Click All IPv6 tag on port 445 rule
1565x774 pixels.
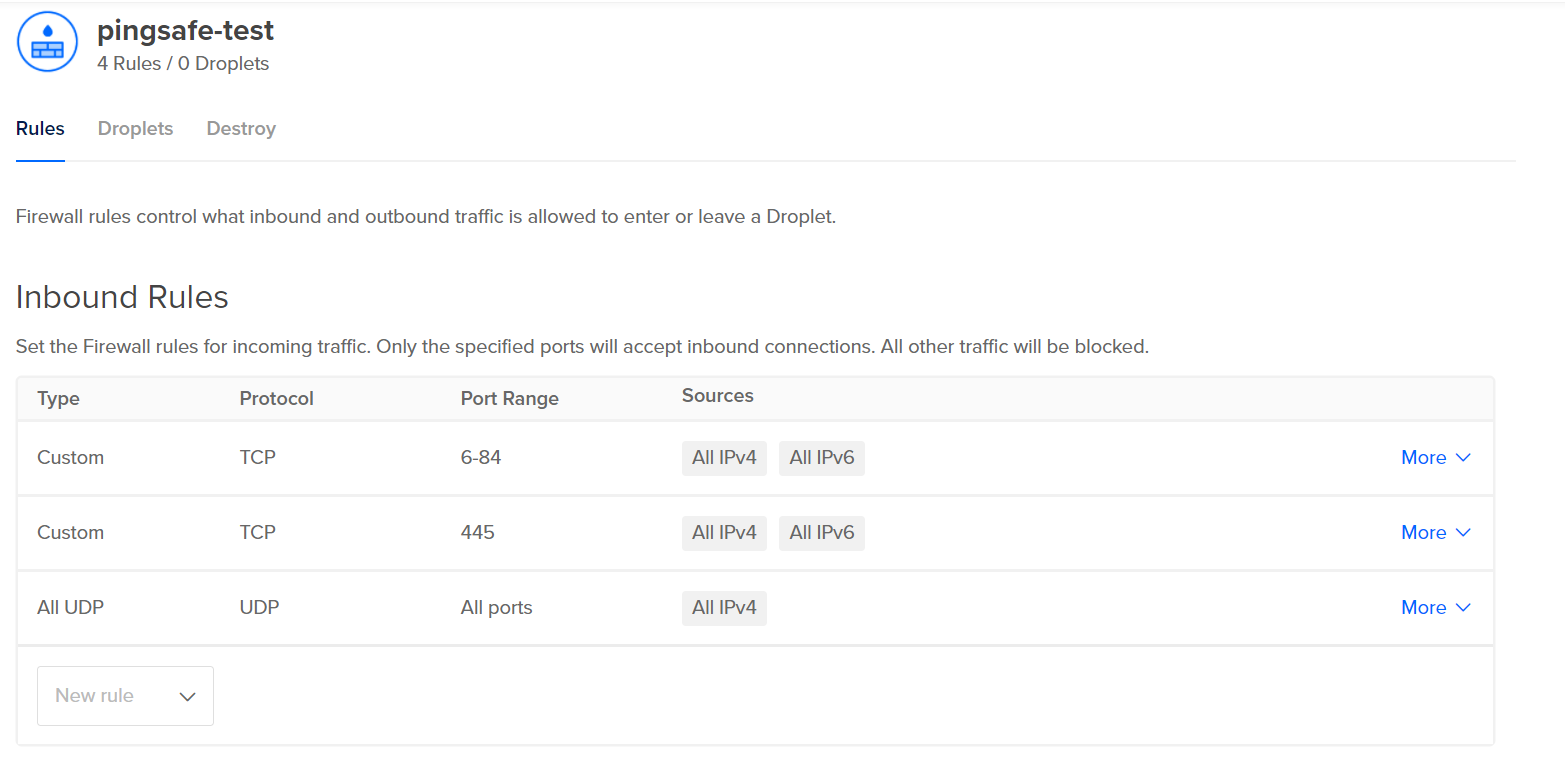pos(821,533)
